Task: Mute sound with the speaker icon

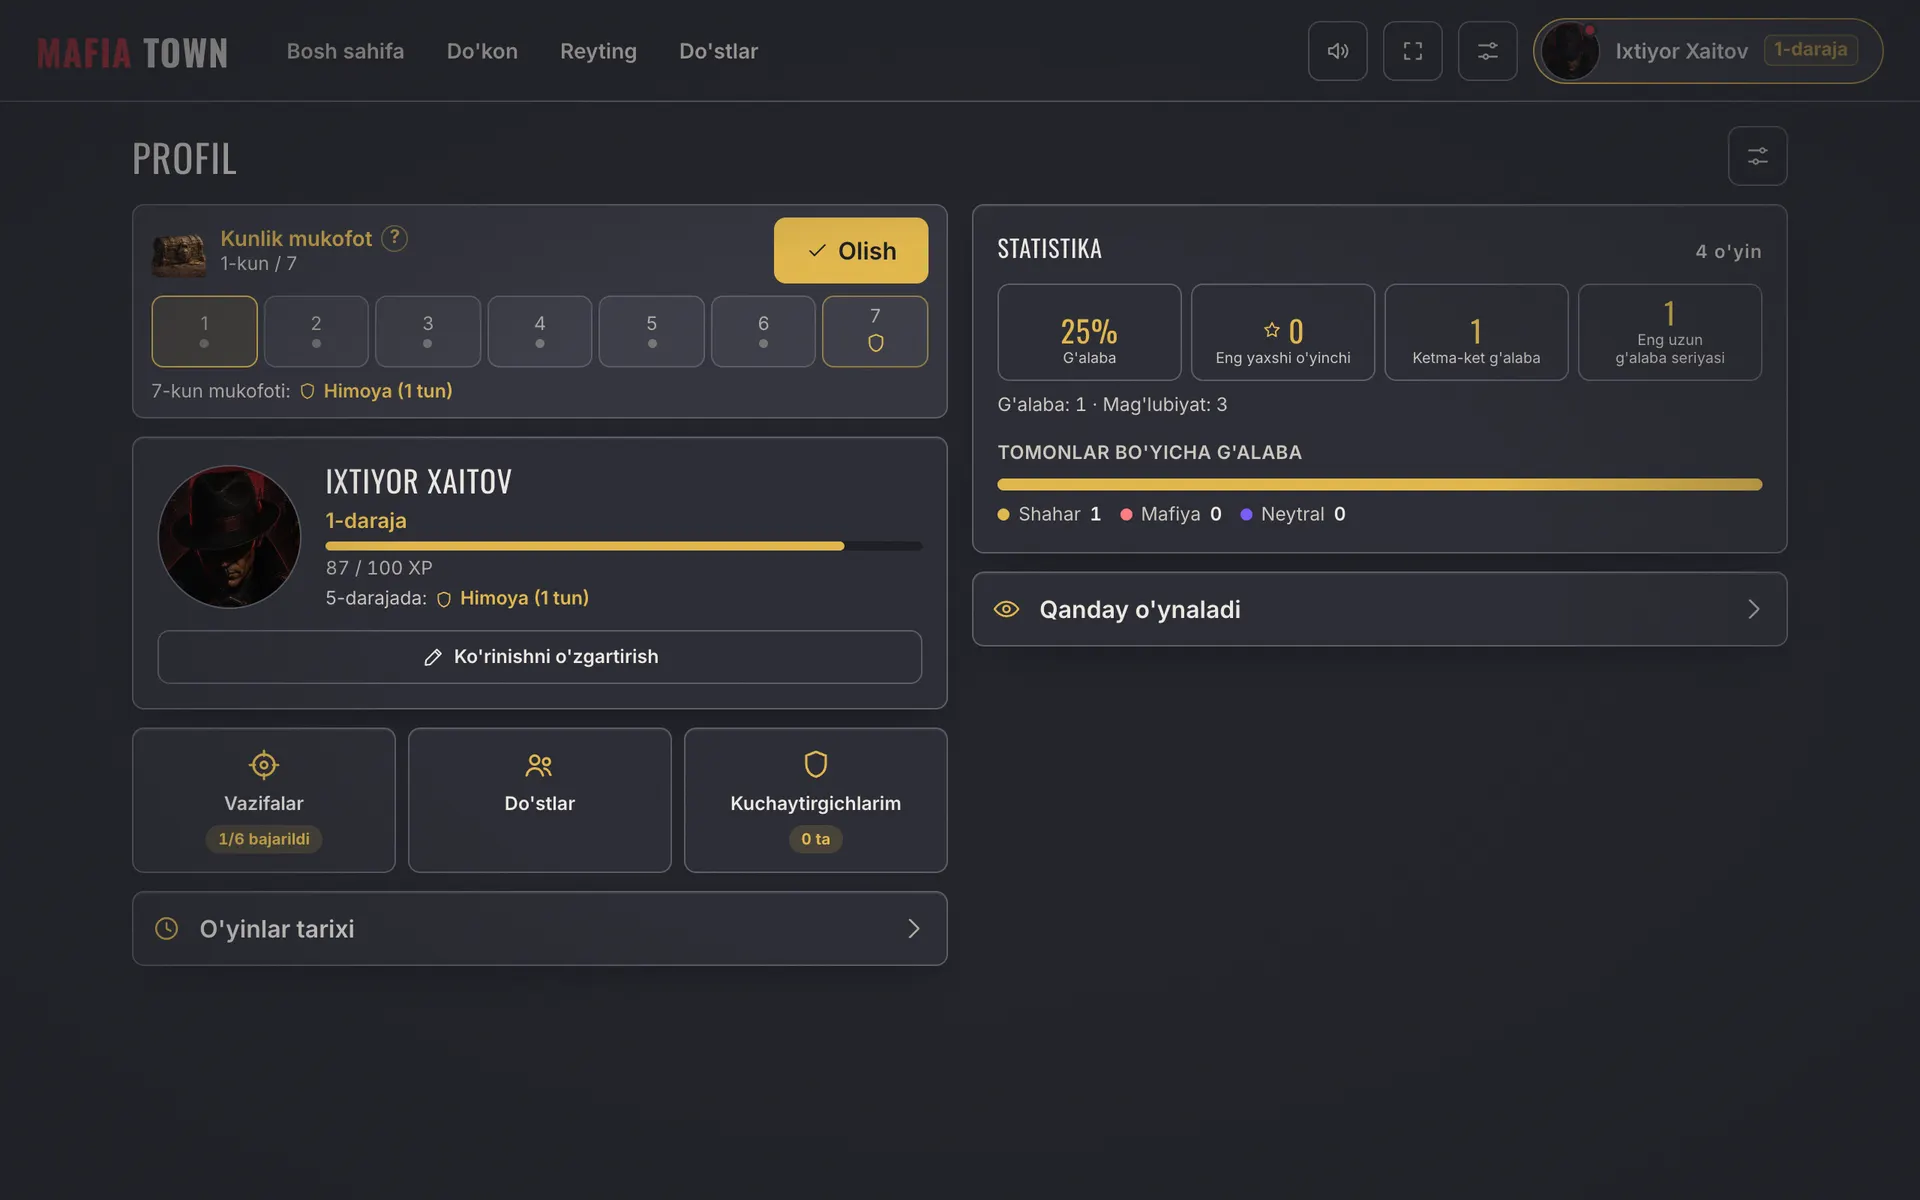Action: (x=1337, y=51)
